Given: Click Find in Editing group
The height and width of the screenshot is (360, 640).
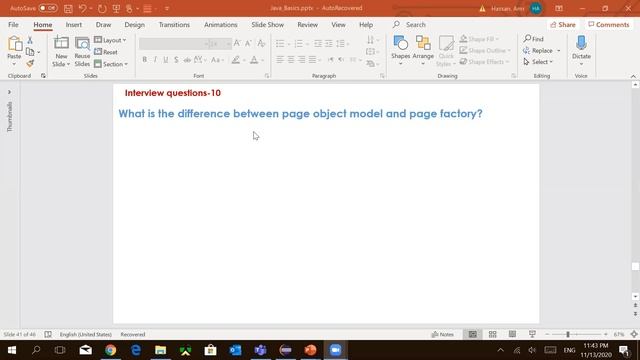Looking at the screenshot, I should coord(533,39).
